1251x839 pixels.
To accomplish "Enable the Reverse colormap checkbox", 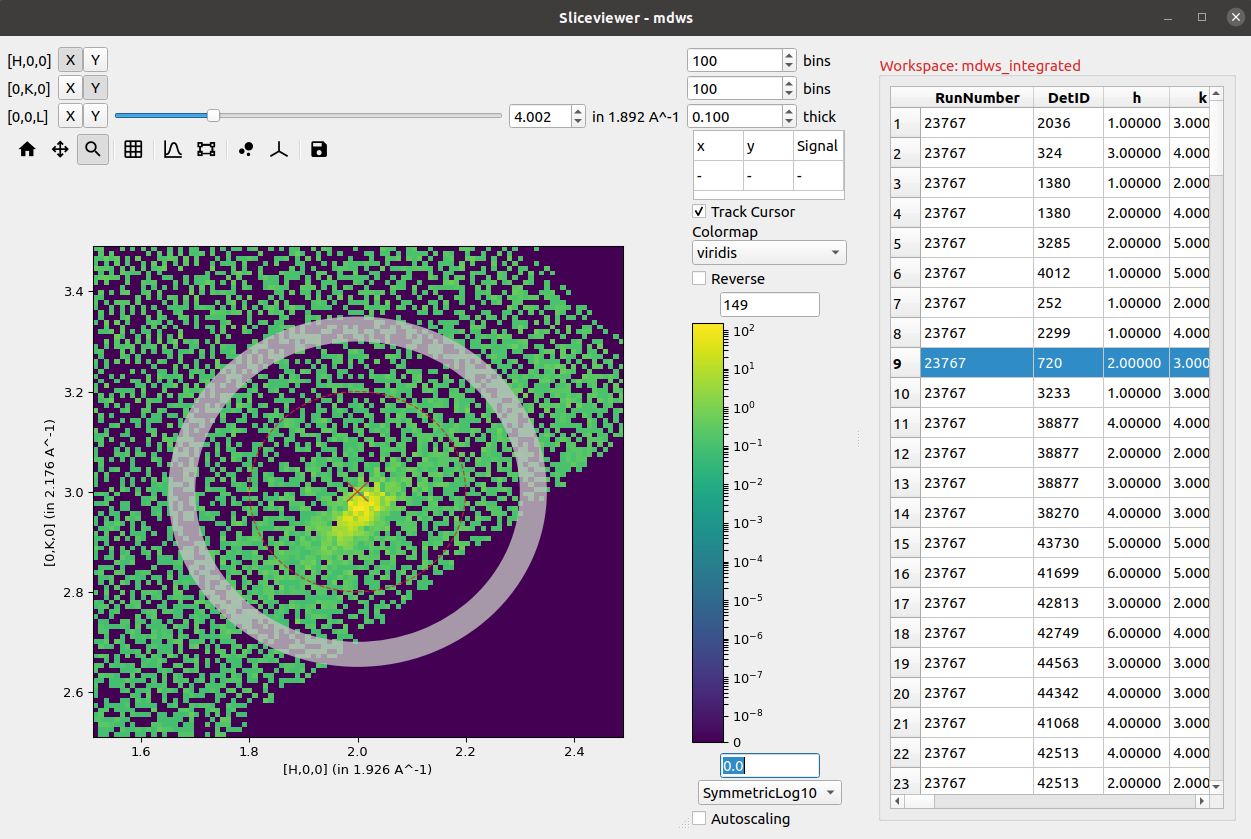I will pyautogui.click(x=700, y=279).
